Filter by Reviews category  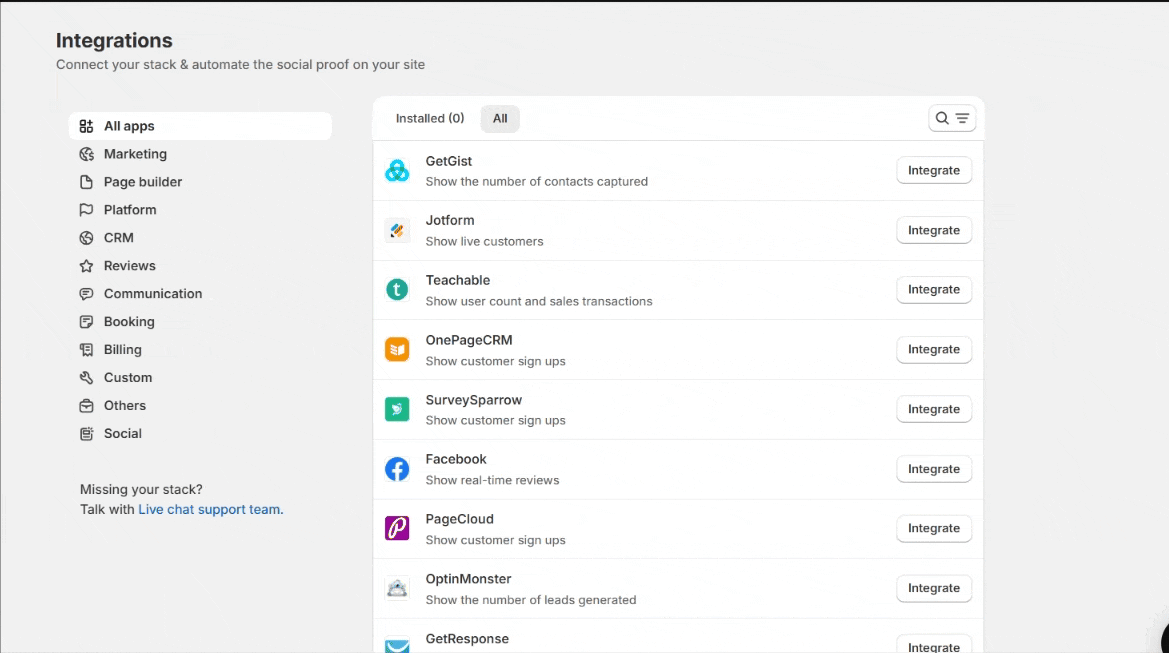coord(129,266)
